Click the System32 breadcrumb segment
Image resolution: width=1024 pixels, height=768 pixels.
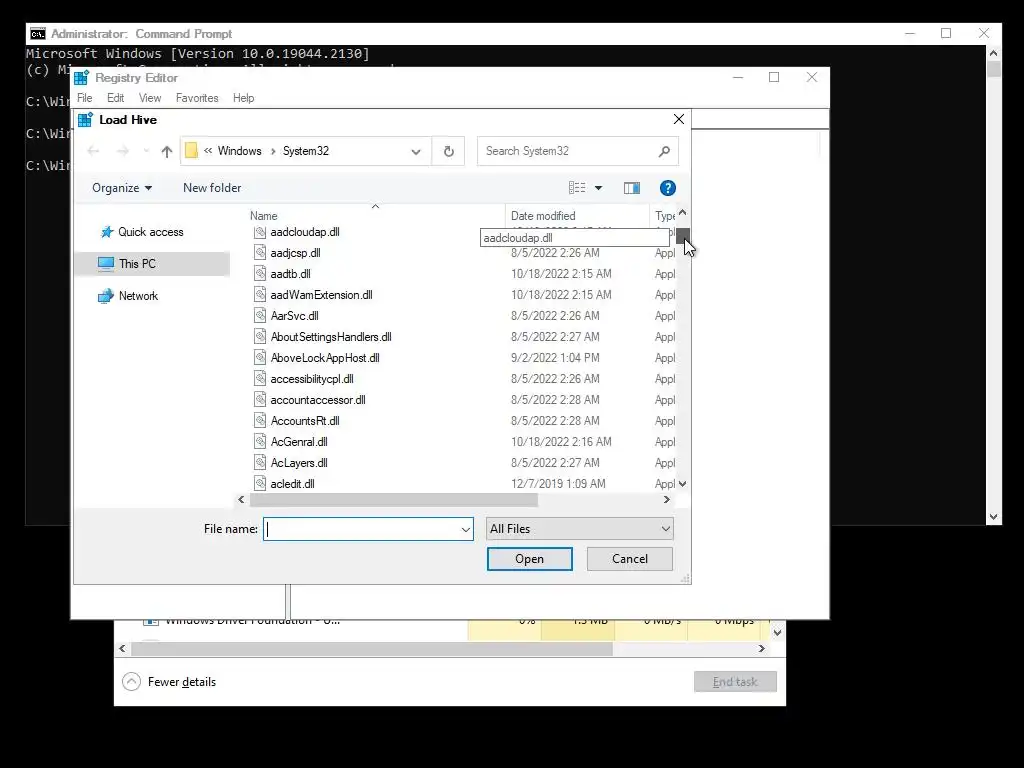(306, 151)
